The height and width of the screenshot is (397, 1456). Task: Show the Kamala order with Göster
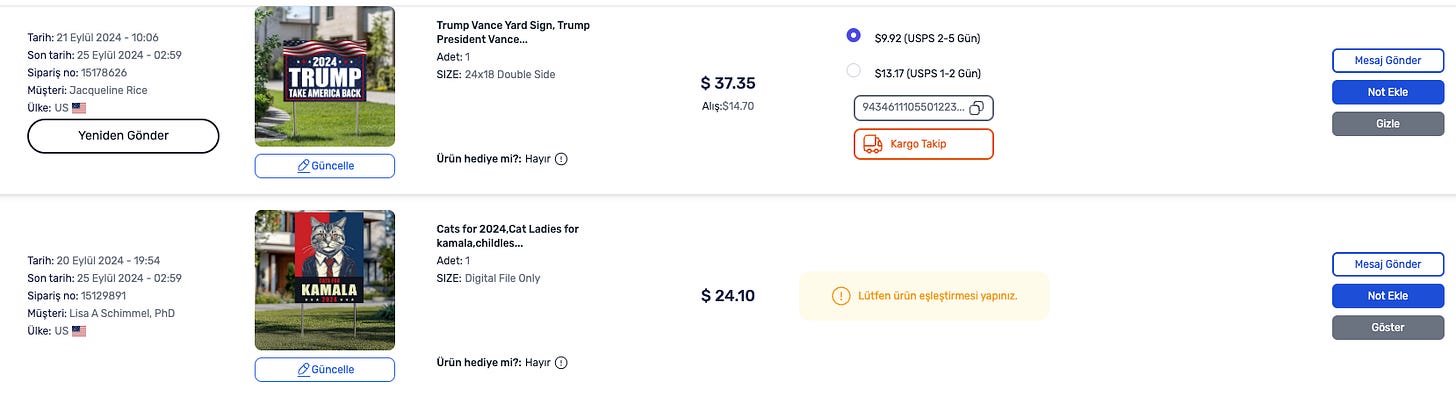(1388, 328)
